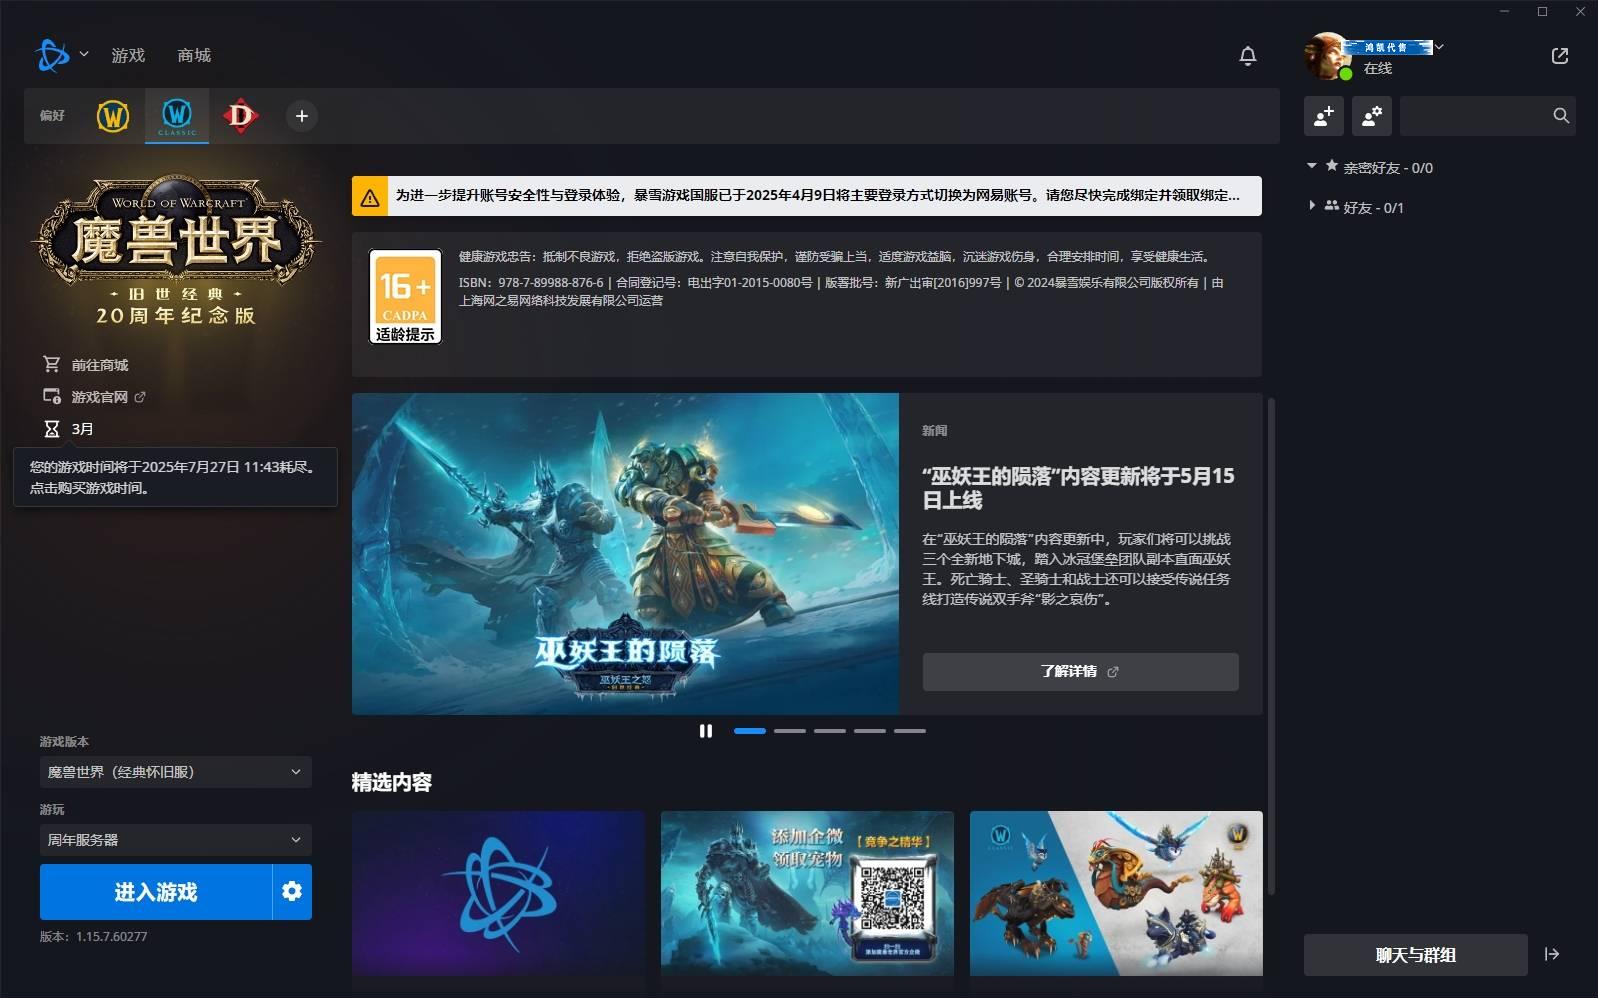Expand the 好友 group

[x=1312, y=206]
